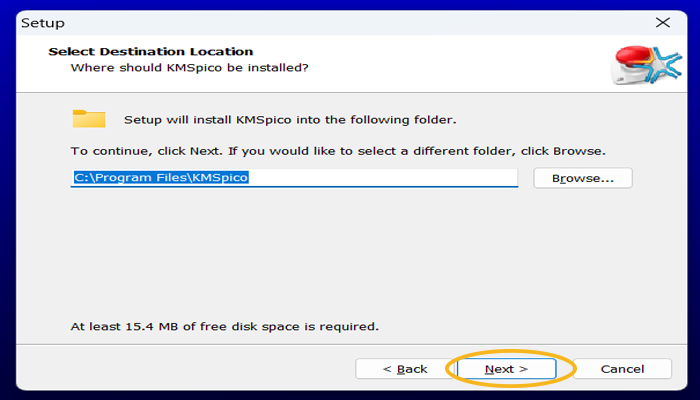Screen dimensions: 700x400
Task: Go back with the Back button
Action: [x=404, y=369]
